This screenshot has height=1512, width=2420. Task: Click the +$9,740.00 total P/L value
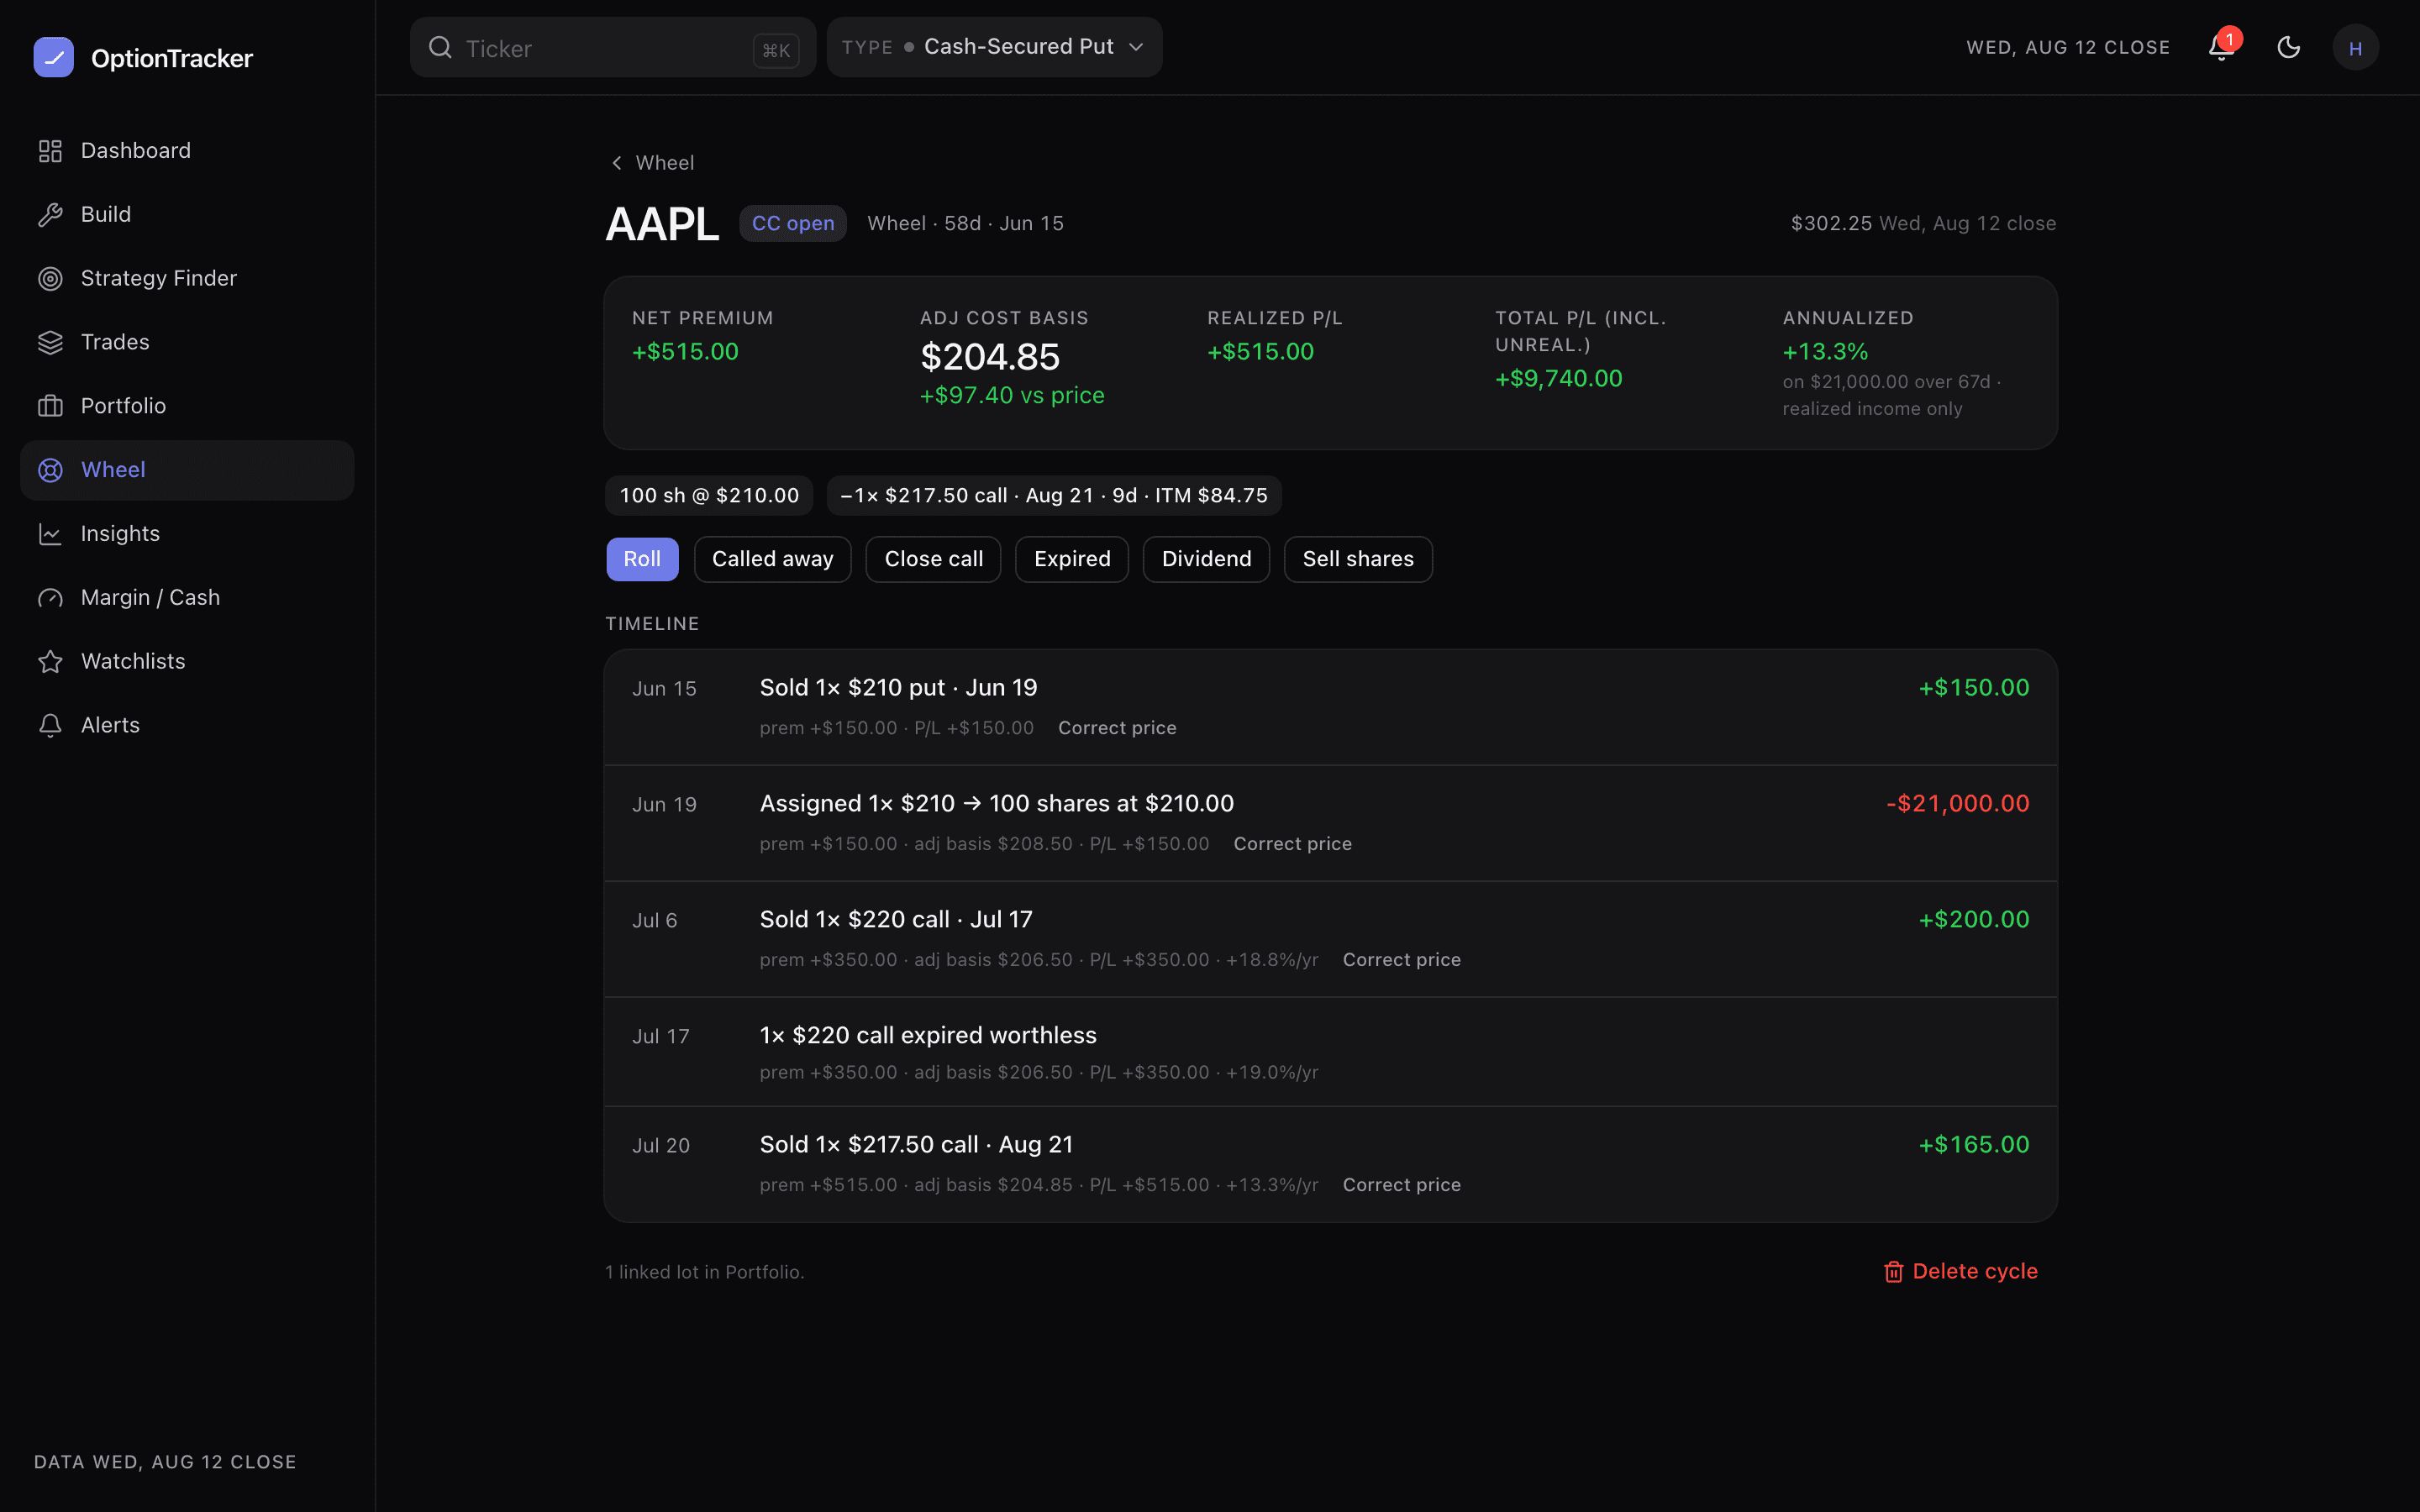tap(1558, 379)
